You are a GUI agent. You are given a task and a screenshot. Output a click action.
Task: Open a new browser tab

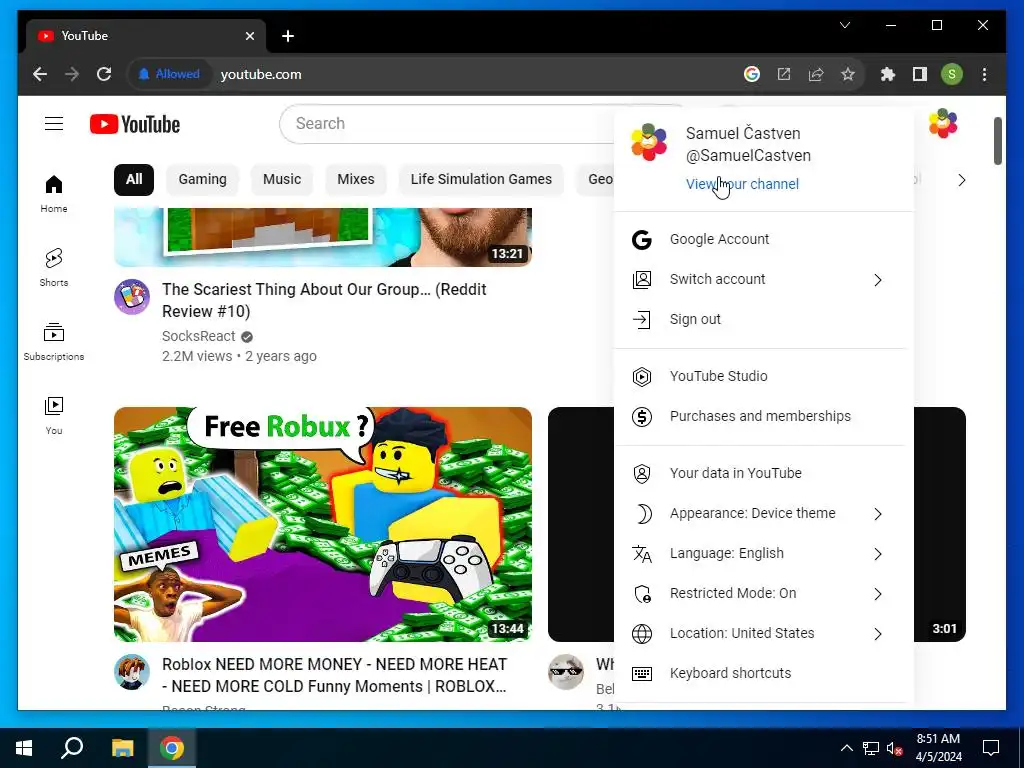click(x=288, y=36)
